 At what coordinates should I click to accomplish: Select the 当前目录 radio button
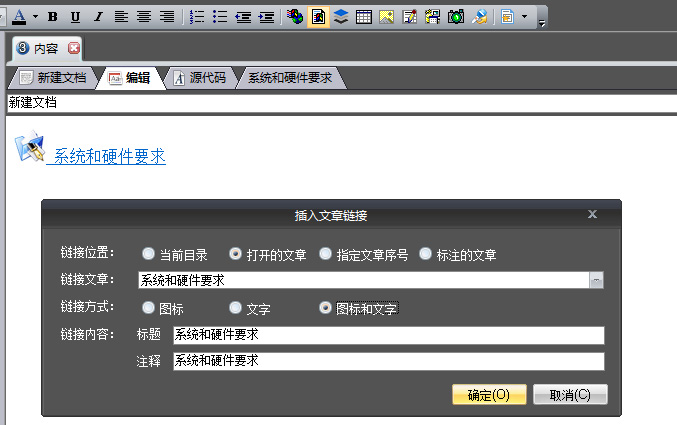pos(149,254)
